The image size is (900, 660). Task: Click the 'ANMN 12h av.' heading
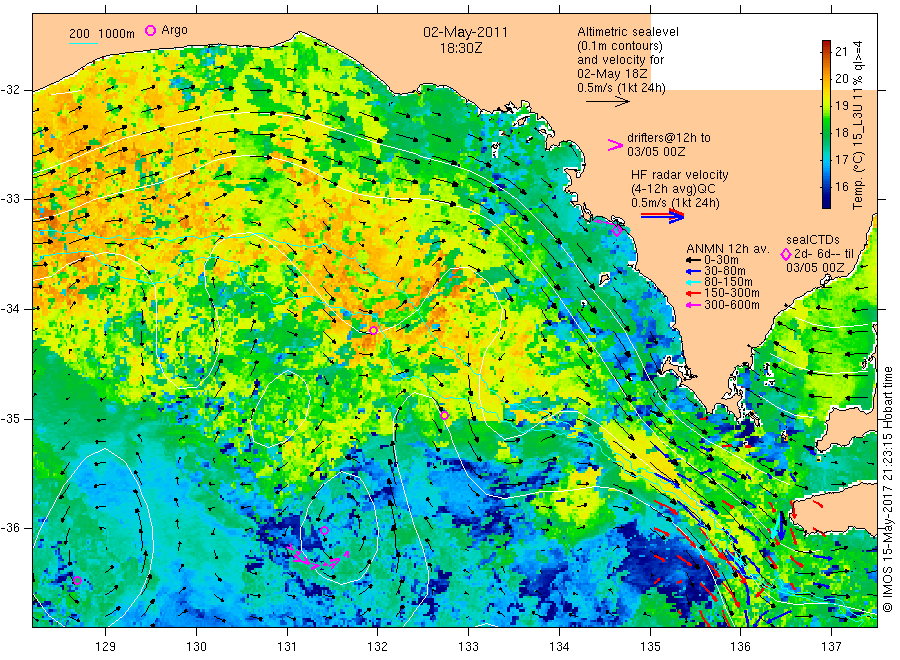pos(728,249)
